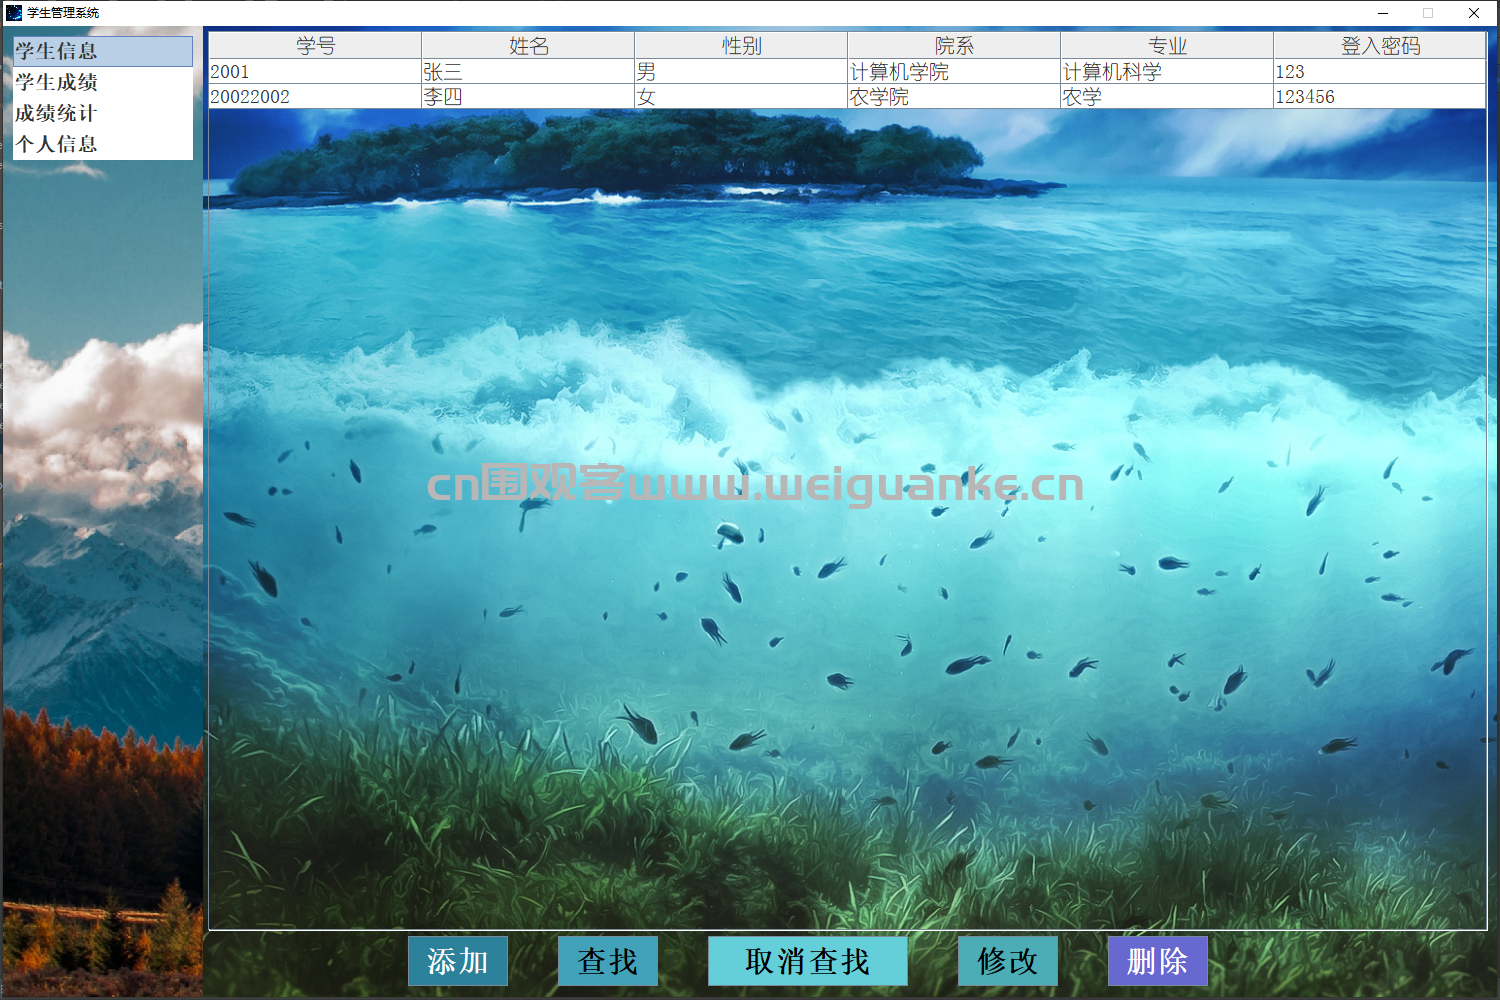Click the 姓名 column header
Screen dimensions: 1500x1000
click(528, 46)
